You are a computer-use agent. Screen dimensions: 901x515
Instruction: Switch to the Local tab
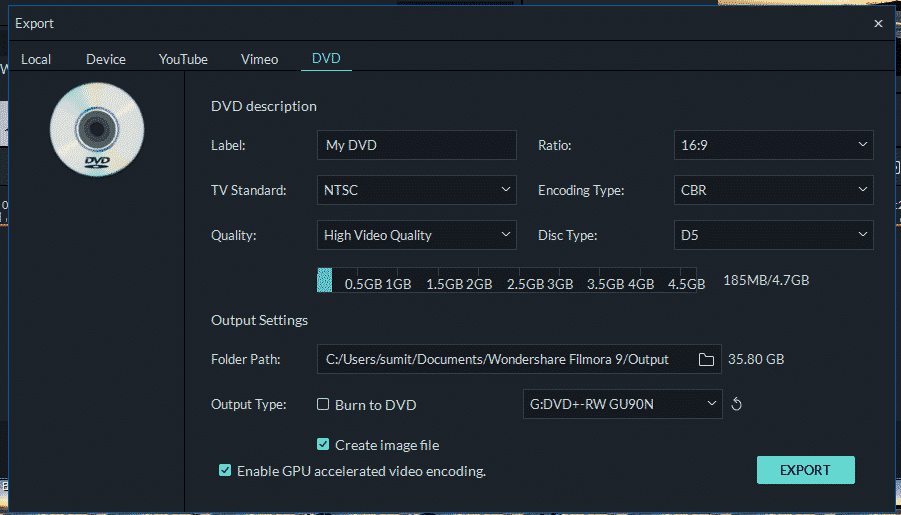(36, 59)
